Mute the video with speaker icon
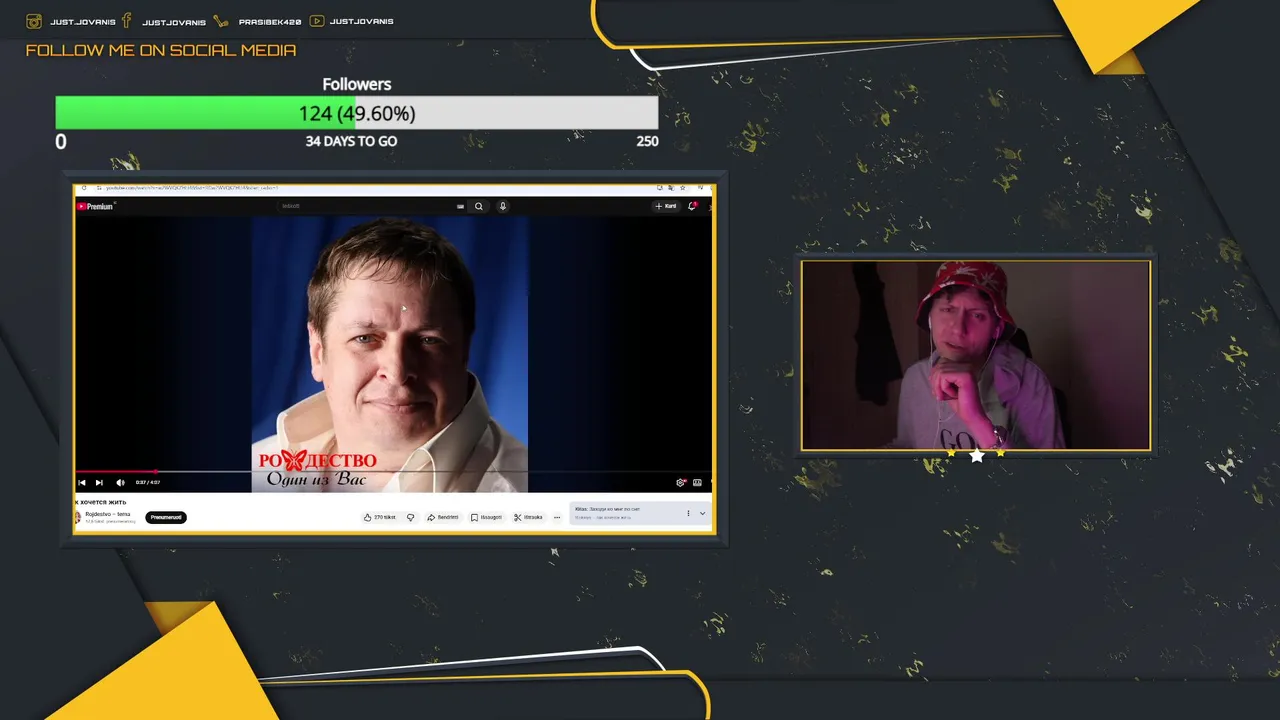 pyautogui.click(x=120, y=482)
